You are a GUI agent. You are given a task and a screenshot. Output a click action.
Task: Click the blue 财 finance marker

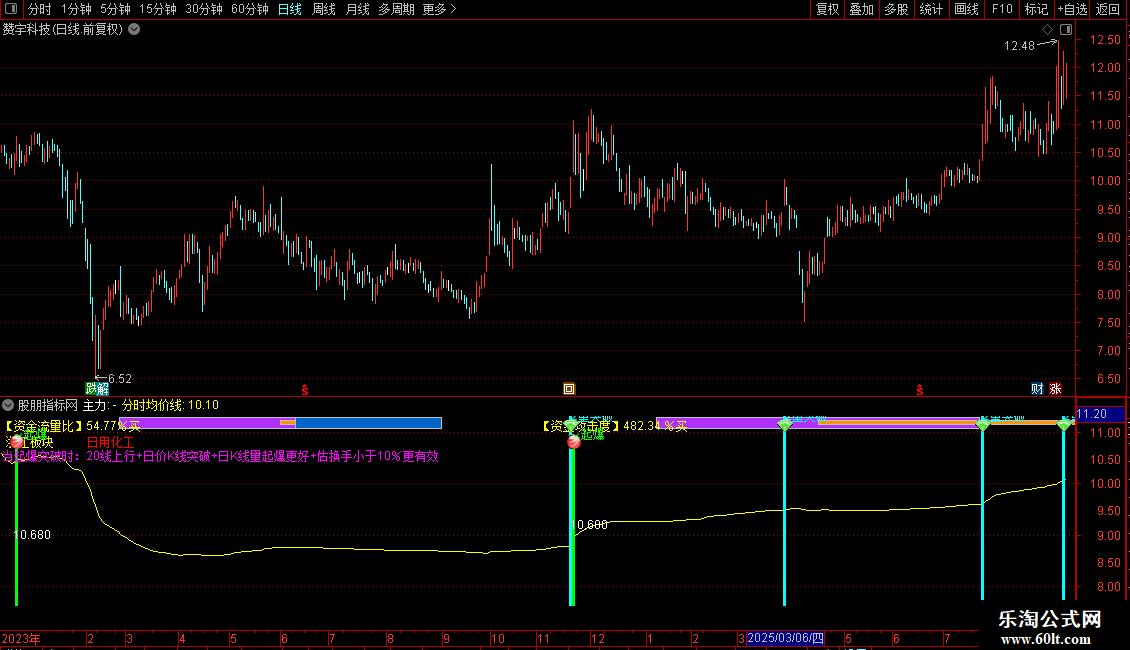coord(1037,389)
